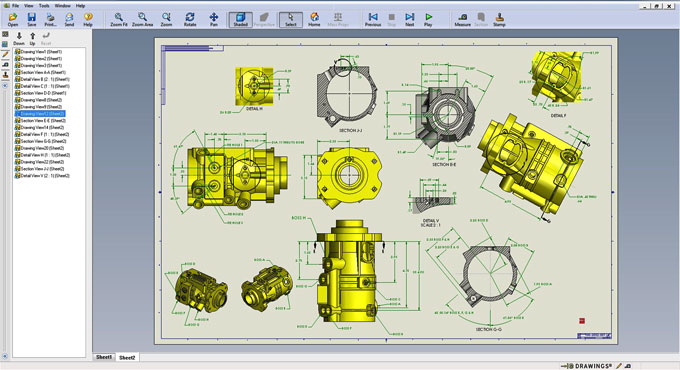The height and width of the screenshot is (370, 680).
Task: Switch to the Sheet2 tab
Action: tap(127, 357)
